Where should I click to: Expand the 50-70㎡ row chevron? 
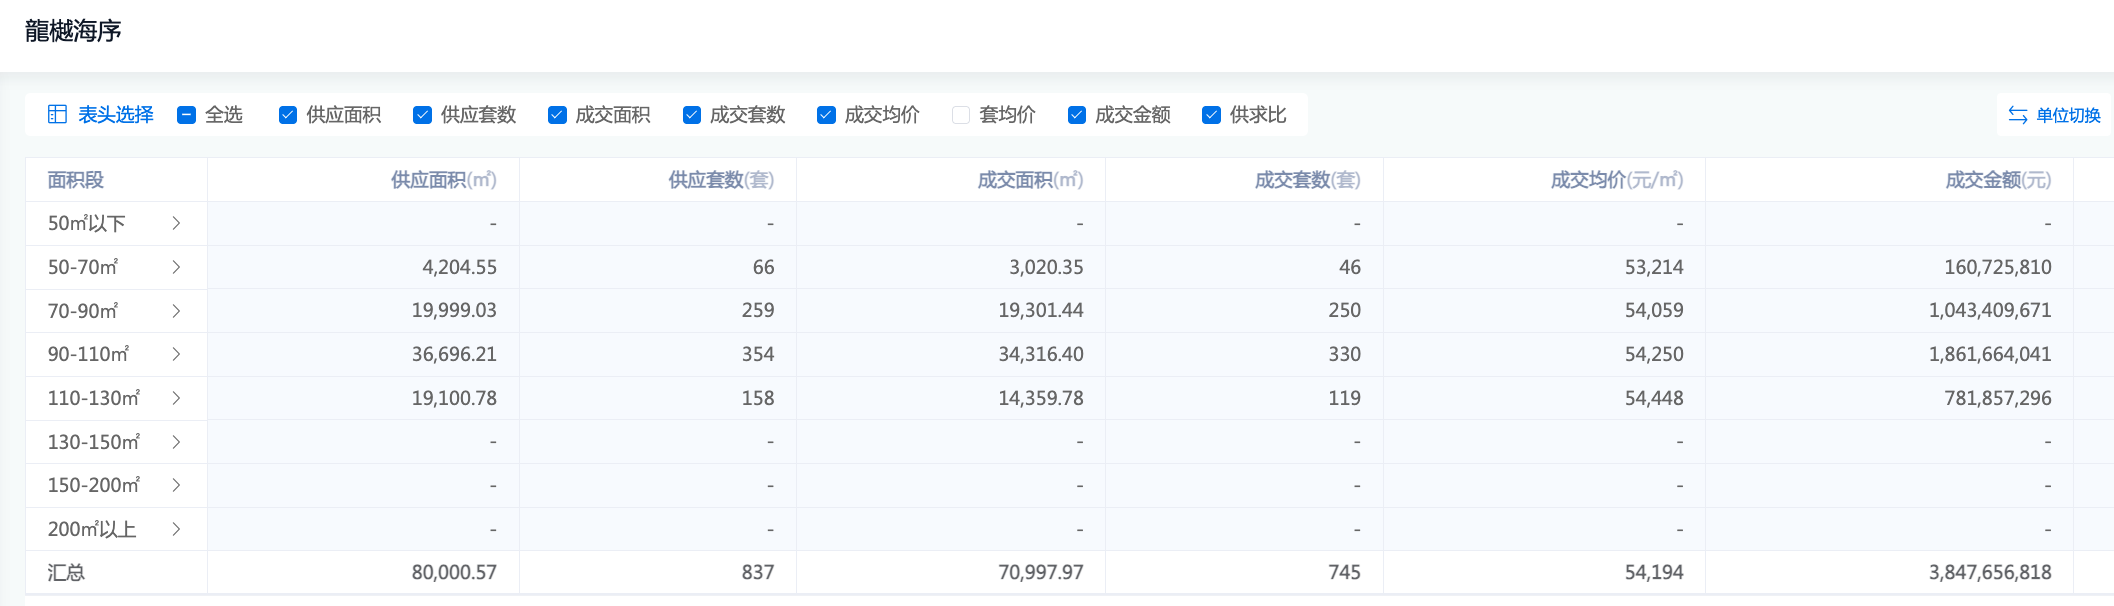[176, 267]
